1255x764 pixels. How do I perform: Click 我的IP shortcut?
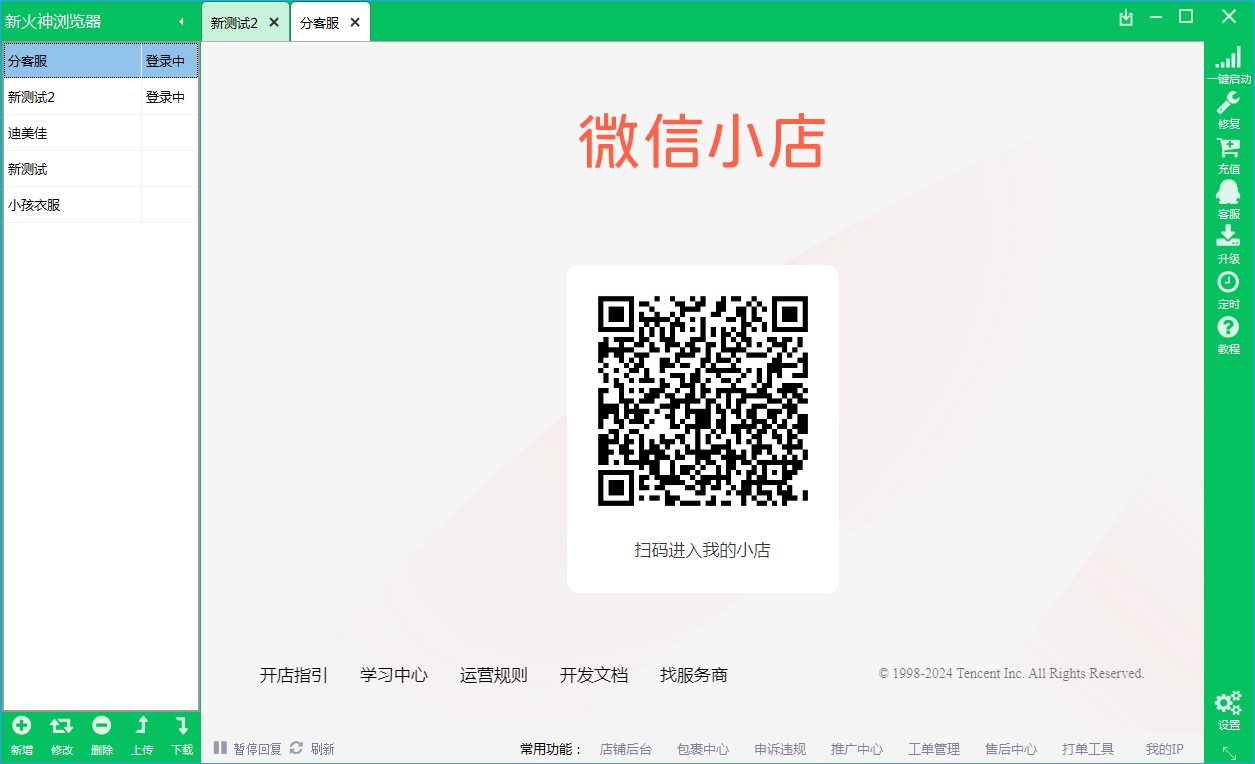click(x=1165, y=749)
